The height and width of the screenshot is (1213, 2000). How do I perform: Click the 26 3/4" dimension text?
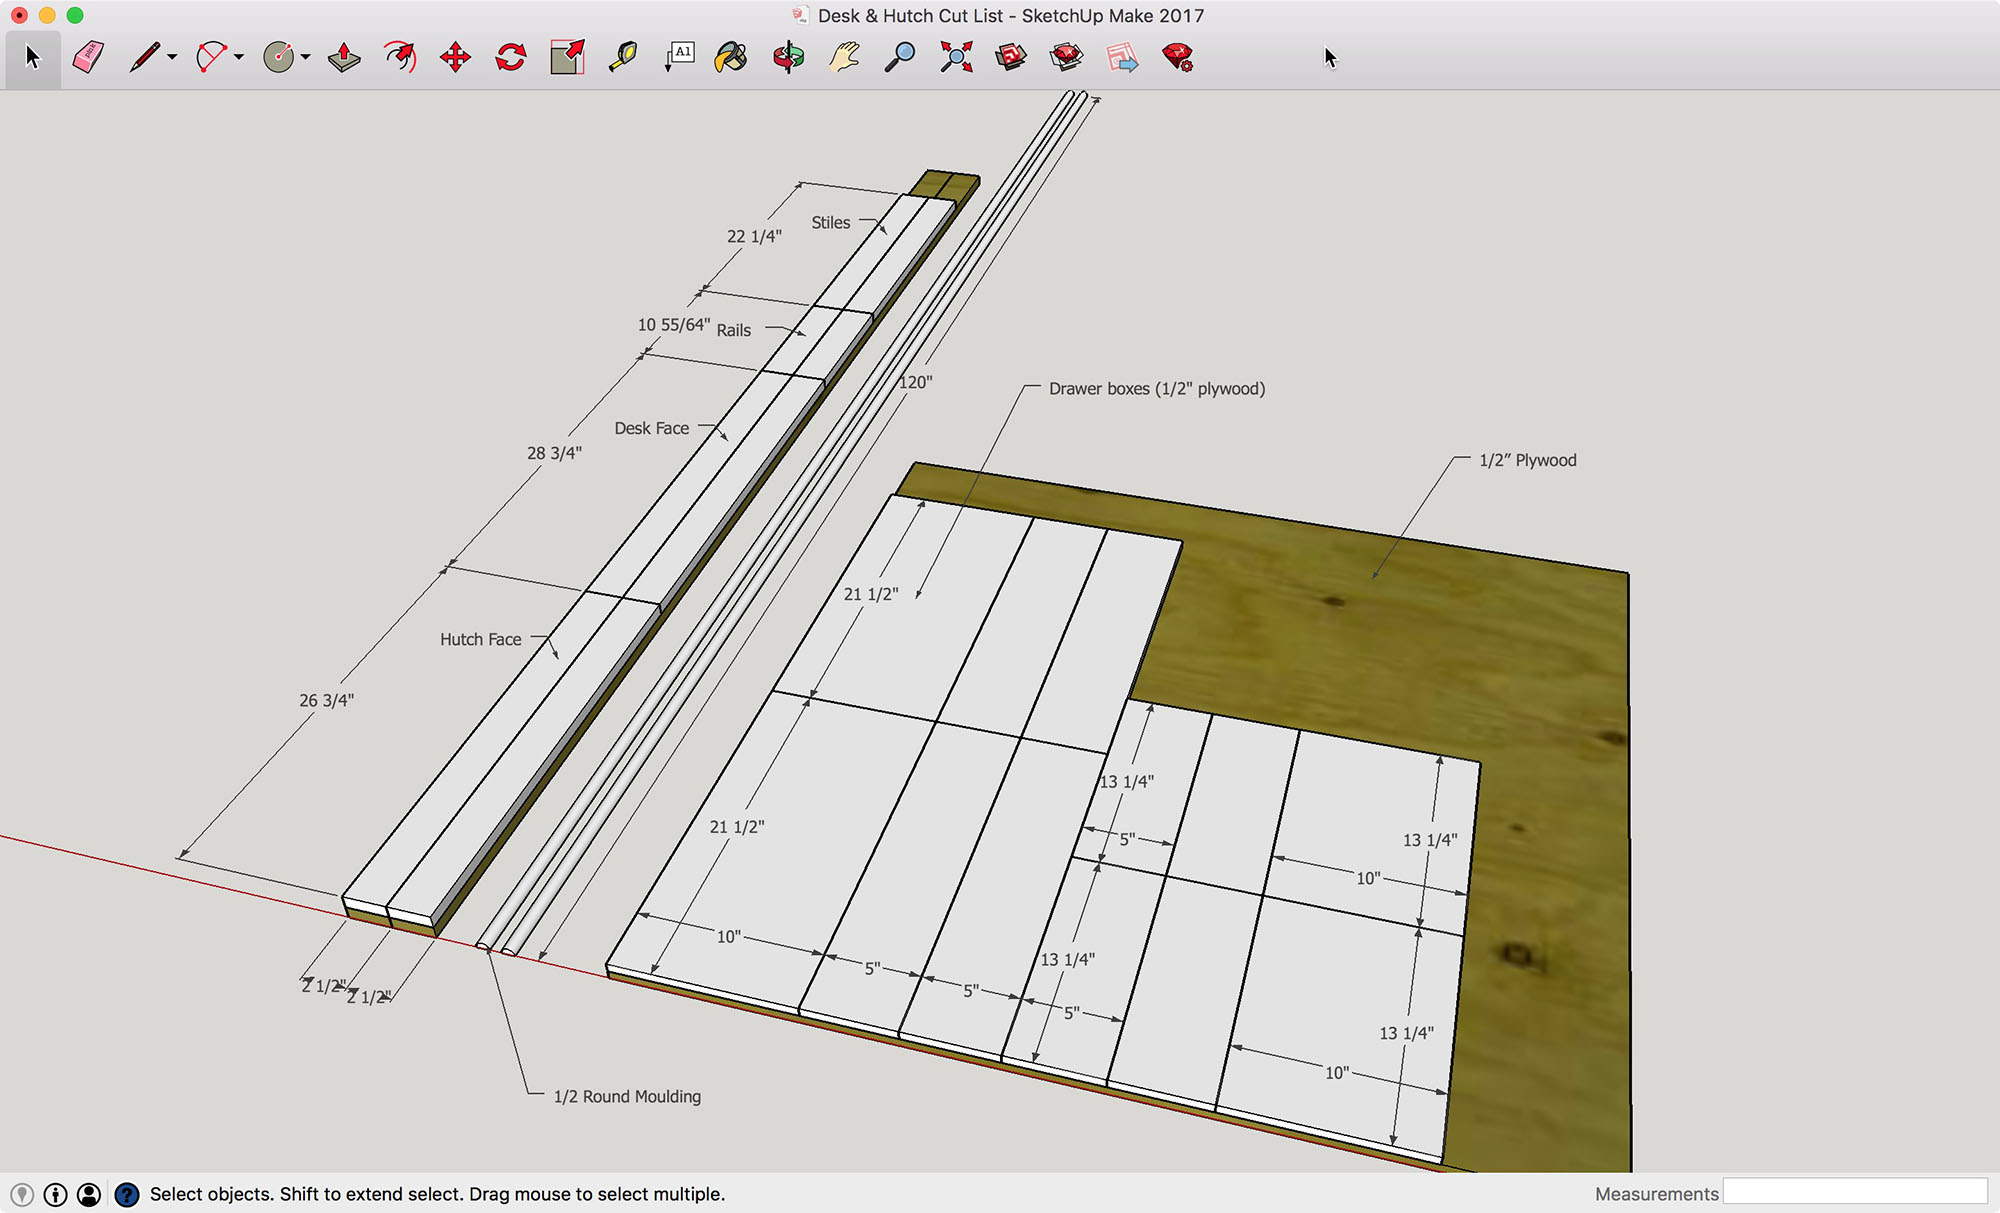click(327, 700)
